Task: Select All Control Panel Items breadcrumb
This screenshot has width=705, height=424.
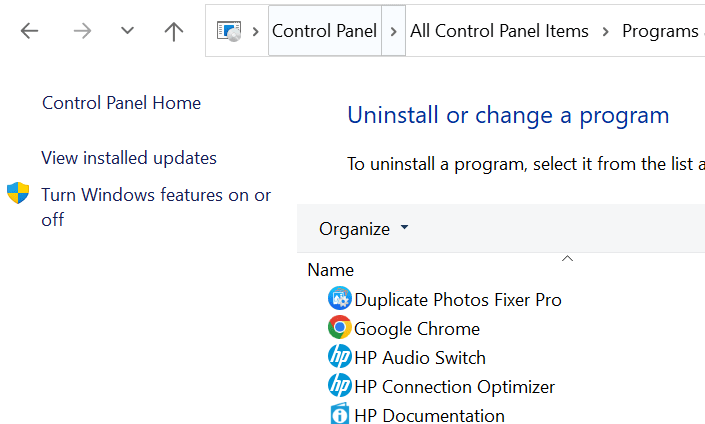Action: 499,32
